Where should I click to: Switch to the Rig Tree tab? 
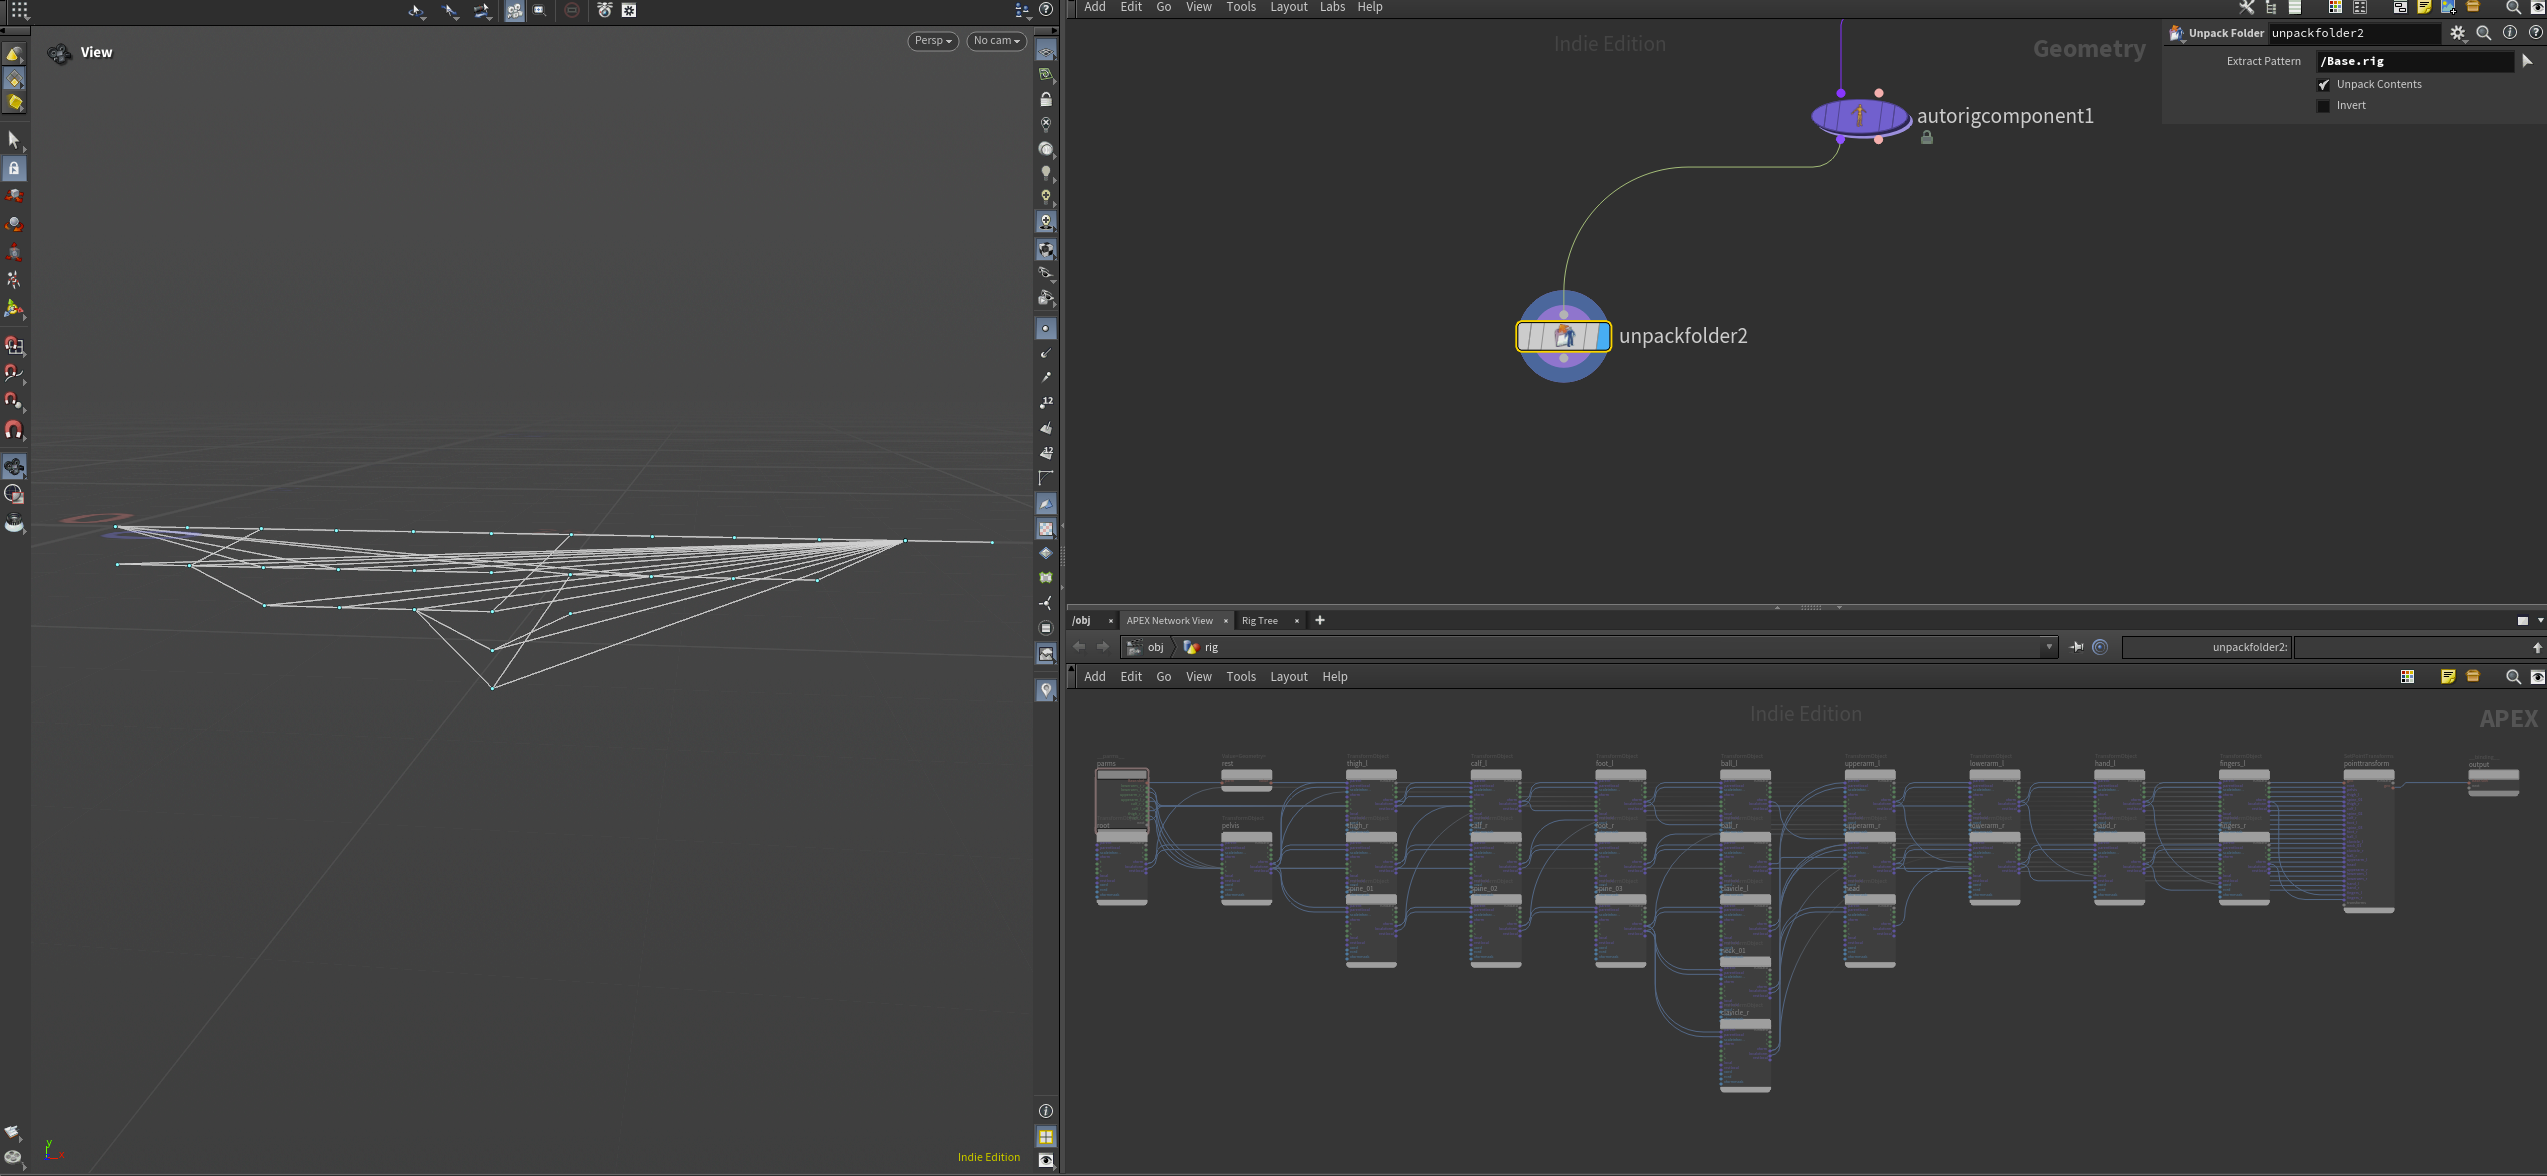1259,620
